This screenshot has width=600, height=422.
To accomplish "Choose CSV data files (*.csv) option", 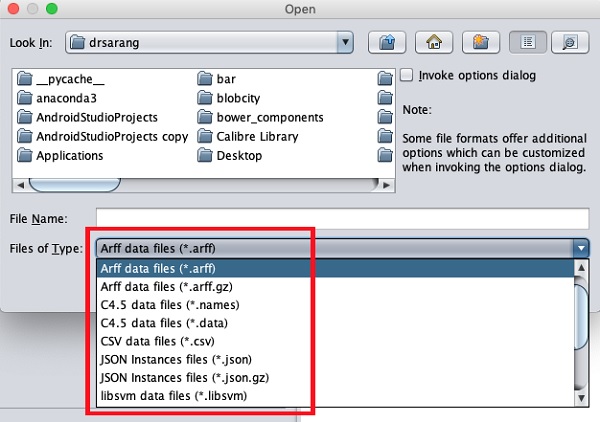I will pyautogui.click(x=335, y=341).
